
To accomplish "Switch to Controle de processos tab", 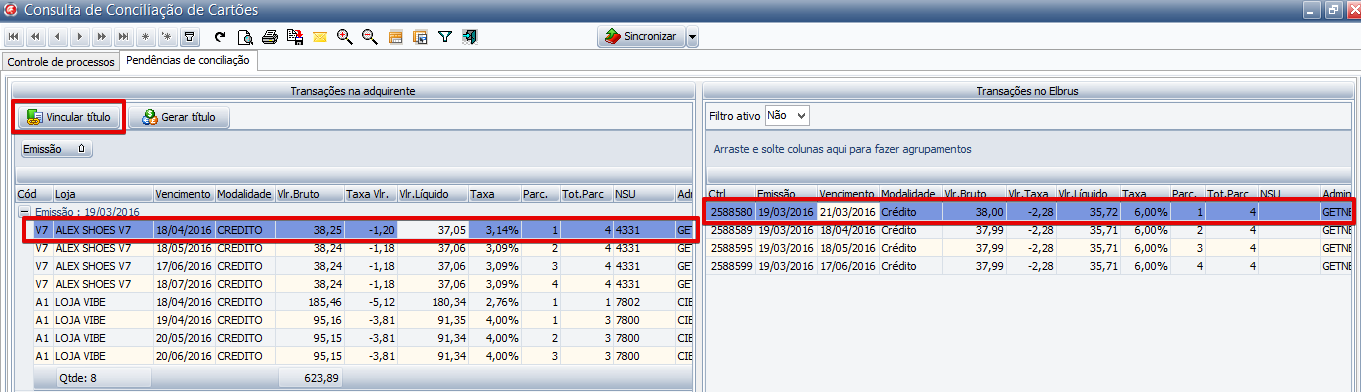I will click(60, 62).
